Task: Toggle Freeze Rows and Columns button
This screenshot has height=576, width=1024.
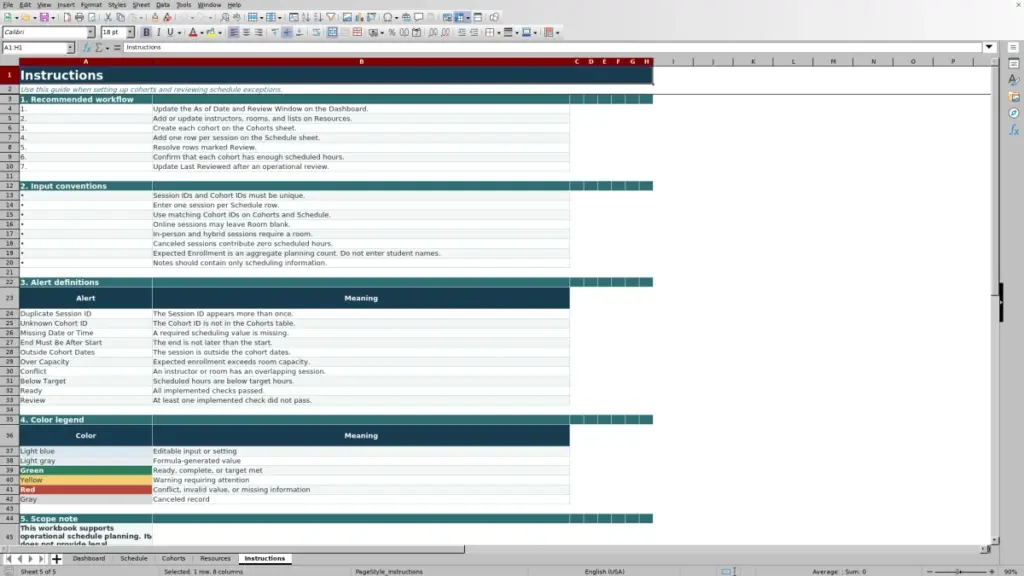Action: pos(460,18)
